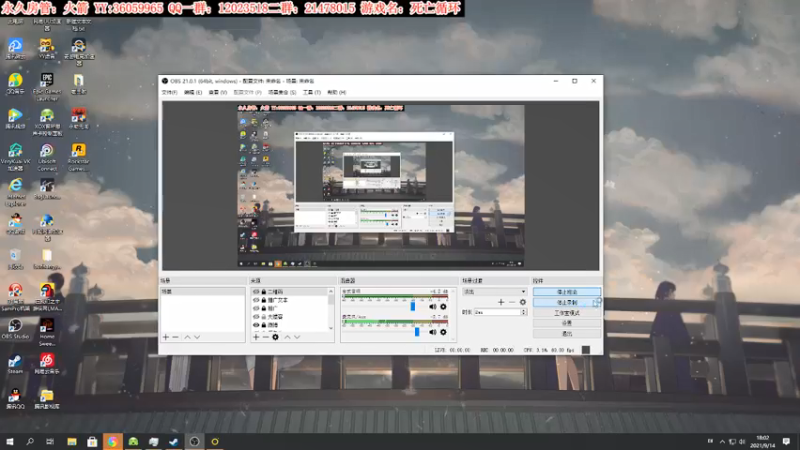The image size is (800, 450).
Task: Move the selected source up
Action: coord(287,337)
